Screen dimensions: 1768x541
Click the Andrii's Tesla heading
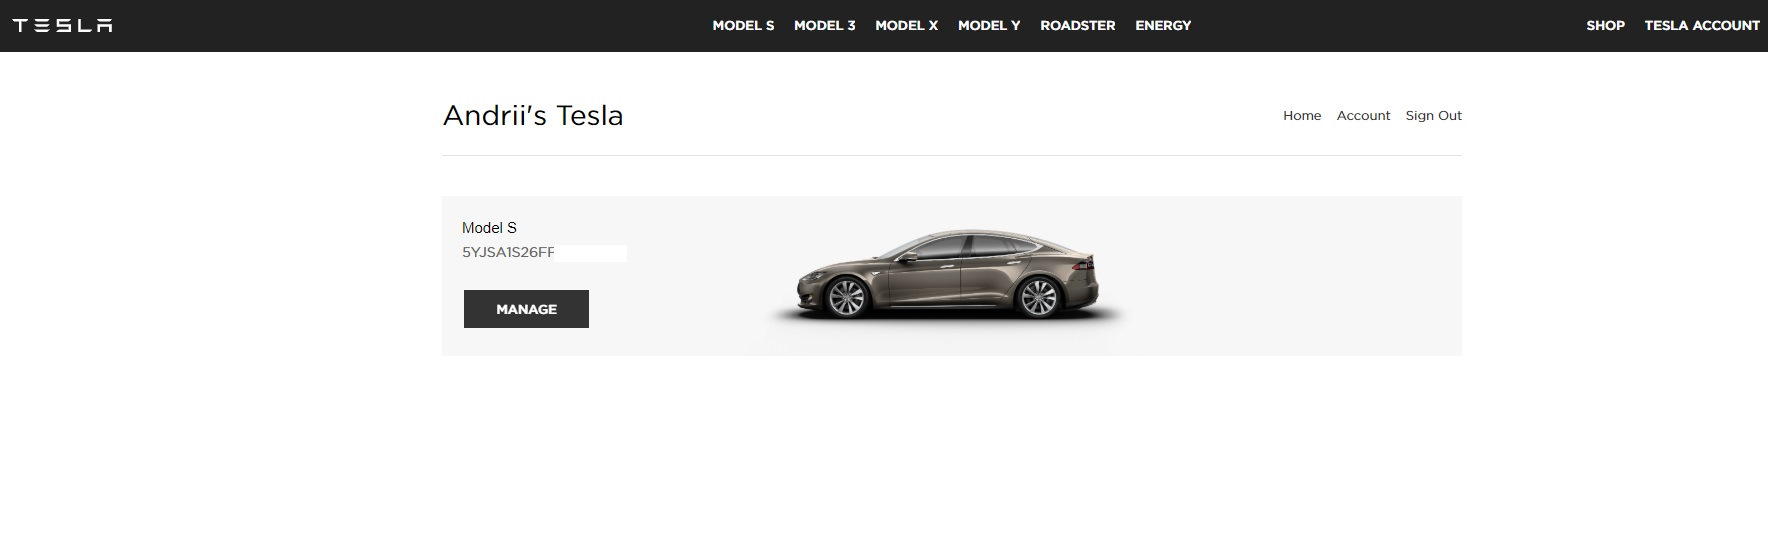point(533,116)
